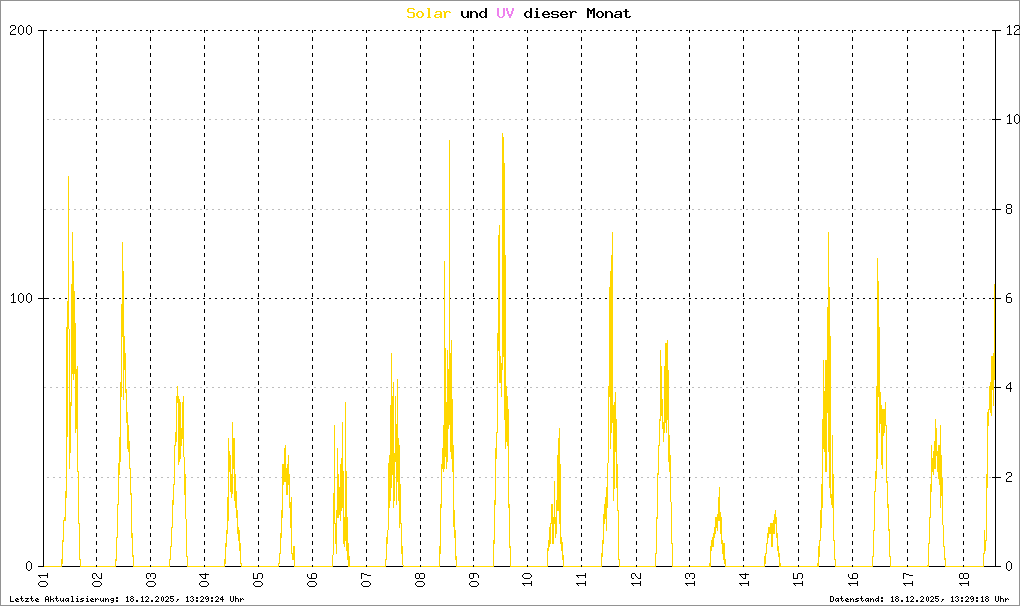Select the day 15 label on the x-axis
Screen dimensions: 1020x606
[798, 580]
